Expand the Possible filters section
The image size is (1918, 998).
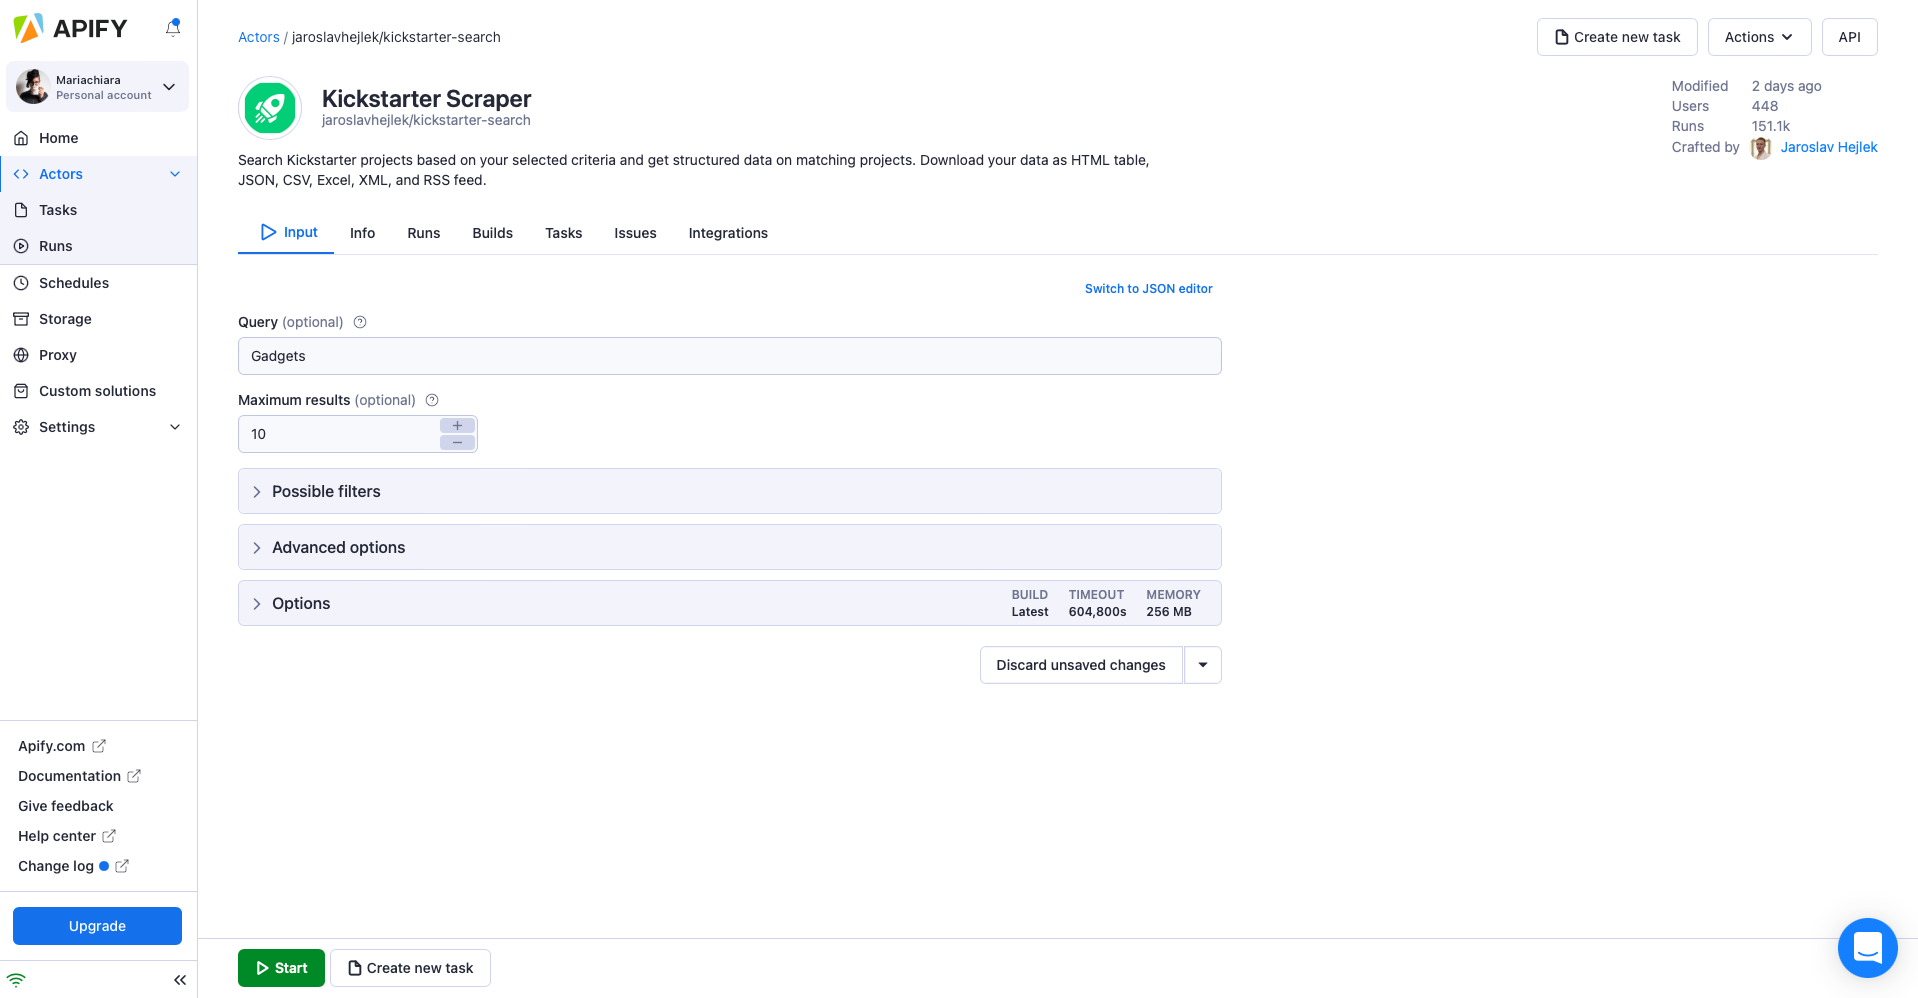click(327, 491)
